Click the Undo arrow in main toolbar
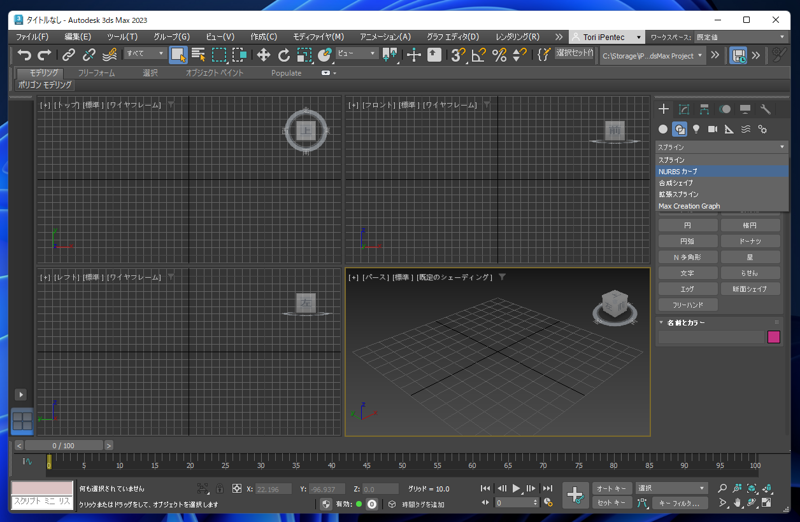 (x=24, y=55)
